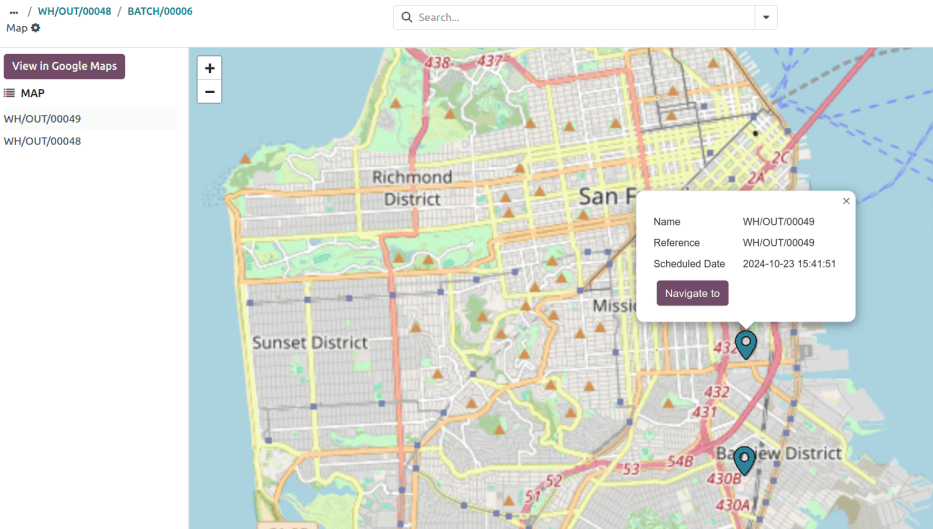Click the map pin below the popup

tap(746, 344)
